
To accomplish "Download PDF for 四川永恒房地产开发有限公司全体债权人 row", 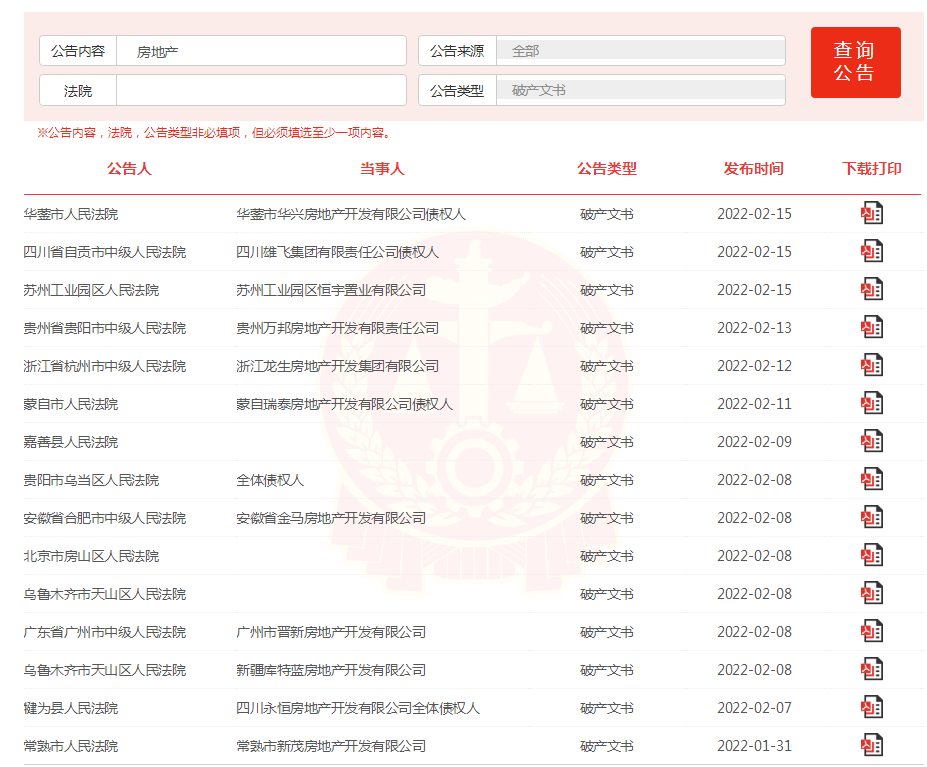I will pos(871,707).
